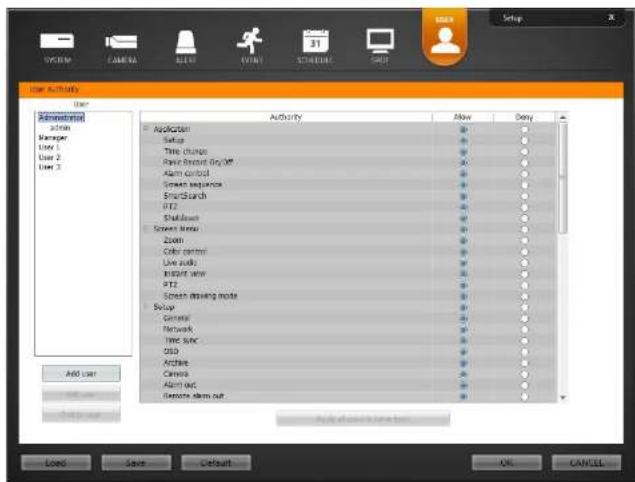Select the SmartSearch row
The image size is (635, 482).
point(348,196)
